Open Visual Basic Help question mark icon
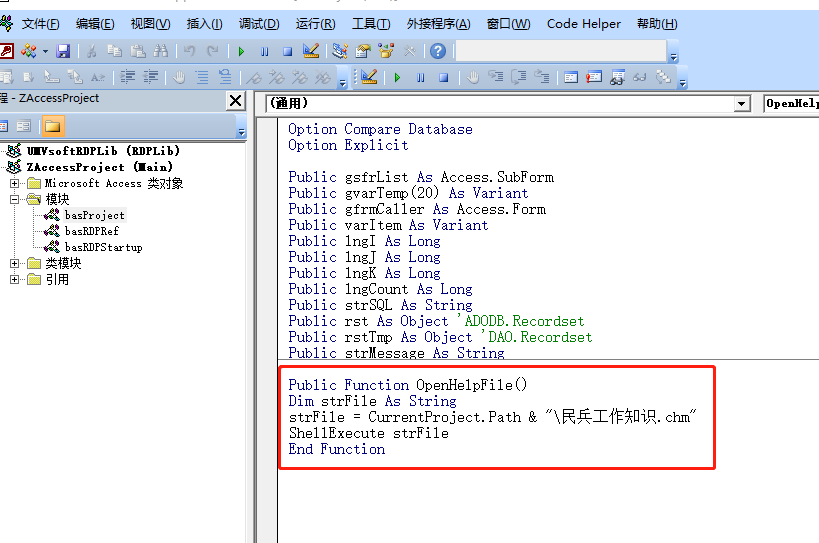This screenshot has width=819, height=543. (438, 51)
